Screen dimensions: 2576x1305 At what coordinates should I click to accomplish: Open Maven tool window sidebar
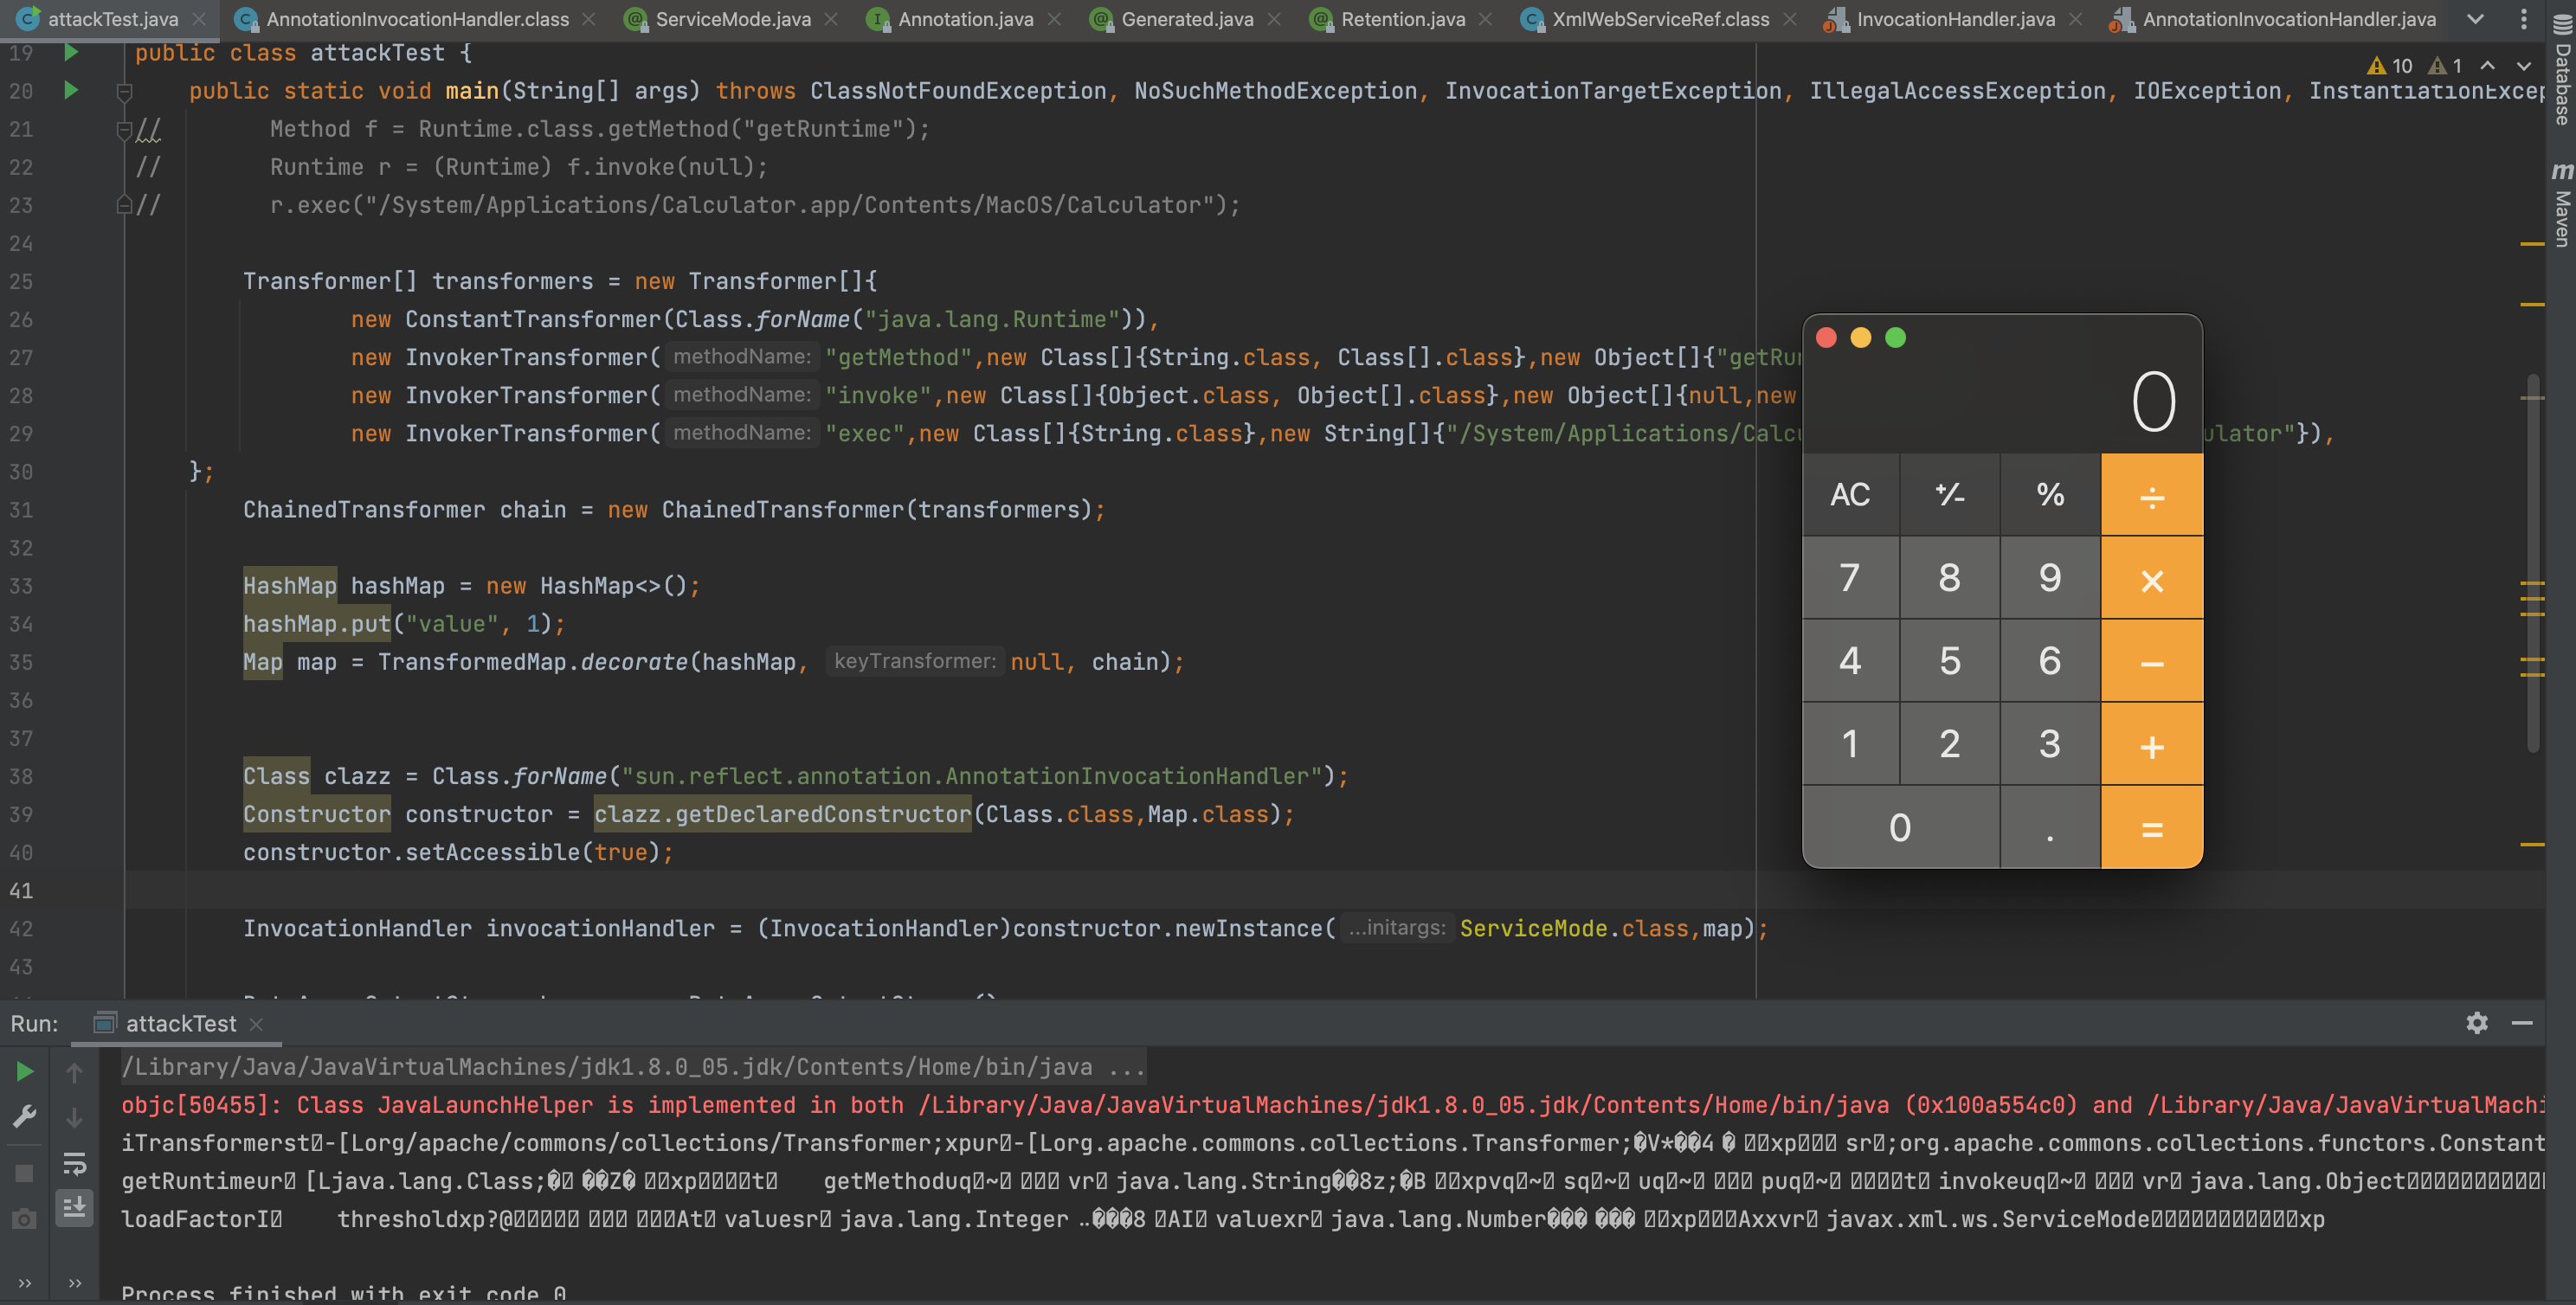click(2562, 205)
